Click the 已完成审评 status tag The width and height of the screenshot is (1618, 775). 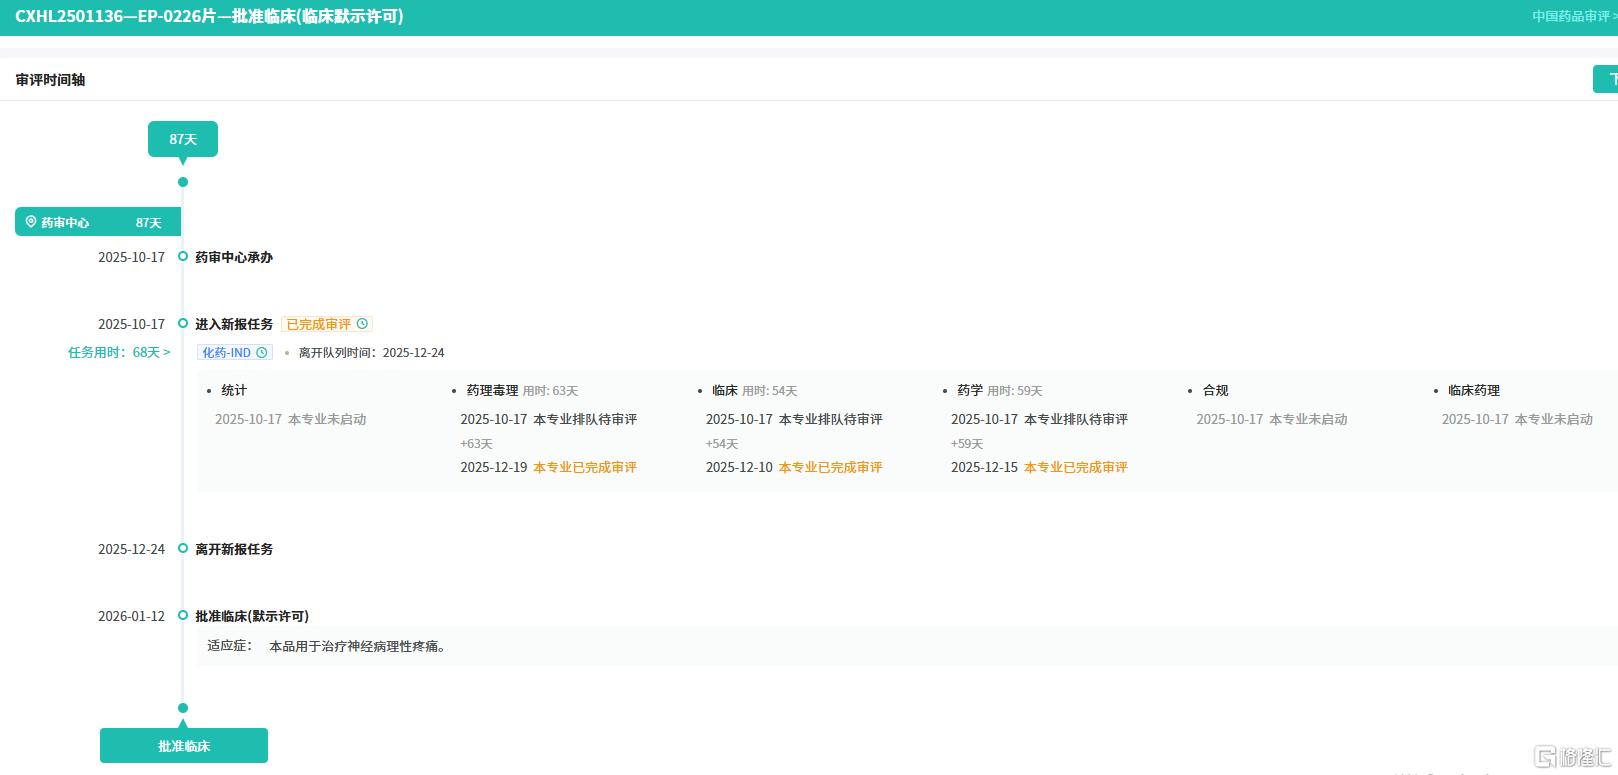click(327, 324)
